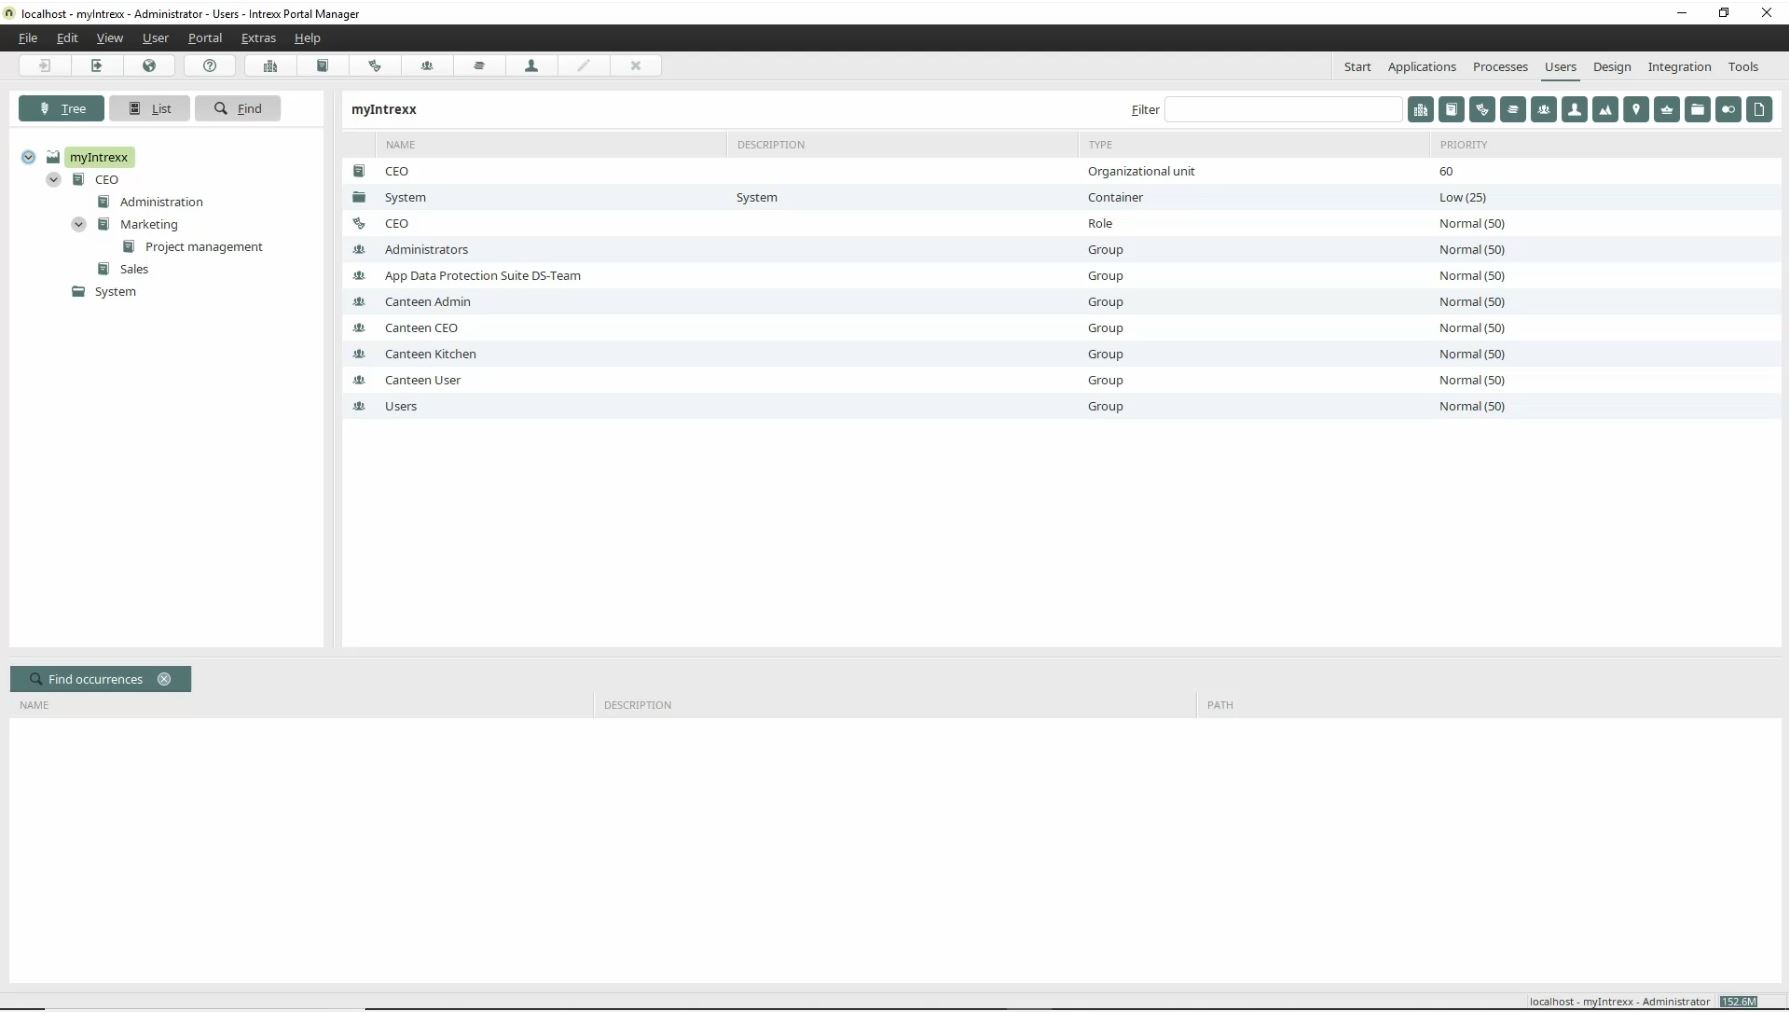Open the Portal menu

pos(205,38)
